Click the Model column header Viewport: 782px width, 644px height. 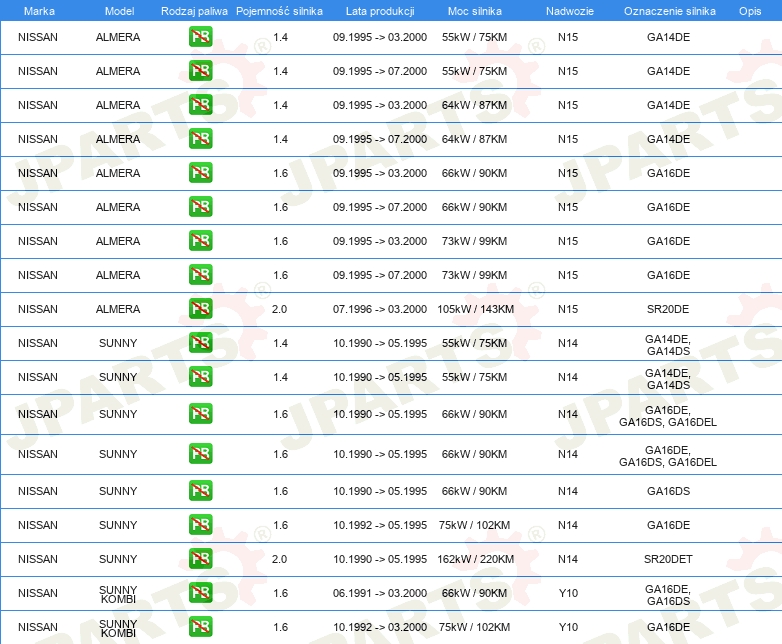119,11
